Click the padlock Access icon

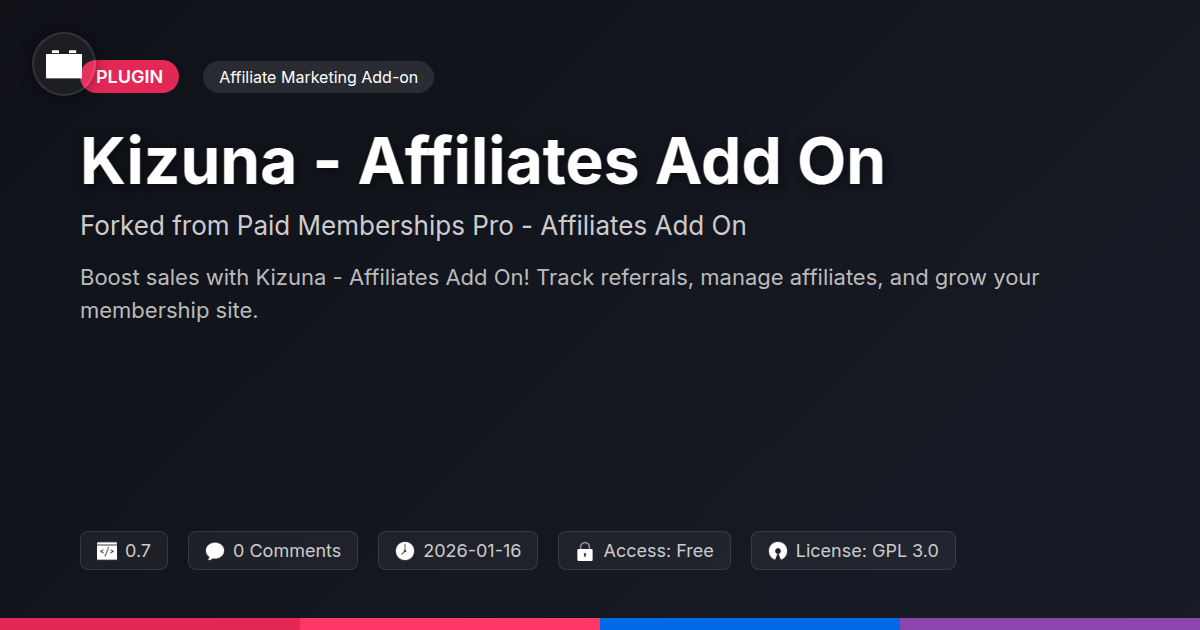[x=585, y=551]
